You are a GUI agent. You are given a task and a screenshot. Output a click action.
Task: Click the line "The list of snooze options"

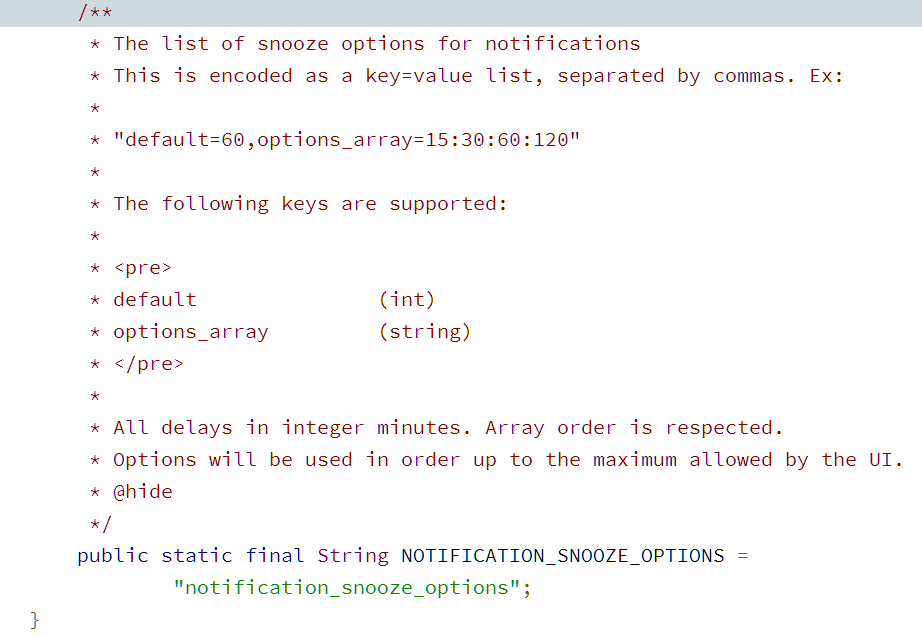[376, 44]
